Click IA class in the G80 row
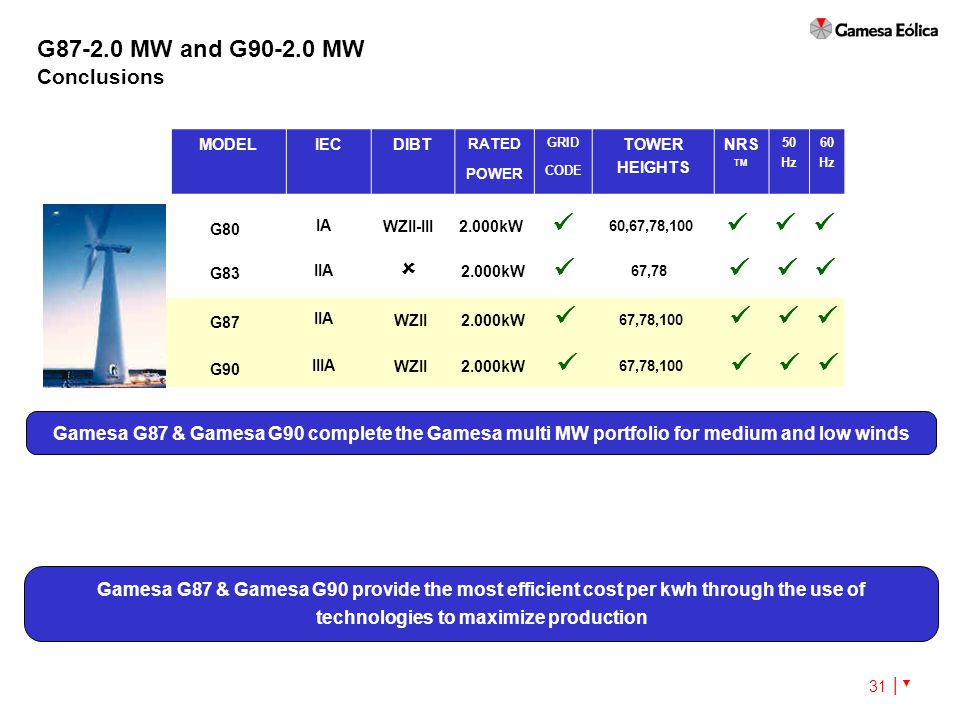The height and width of the screenshot is (720, 960). pos(323,225)
